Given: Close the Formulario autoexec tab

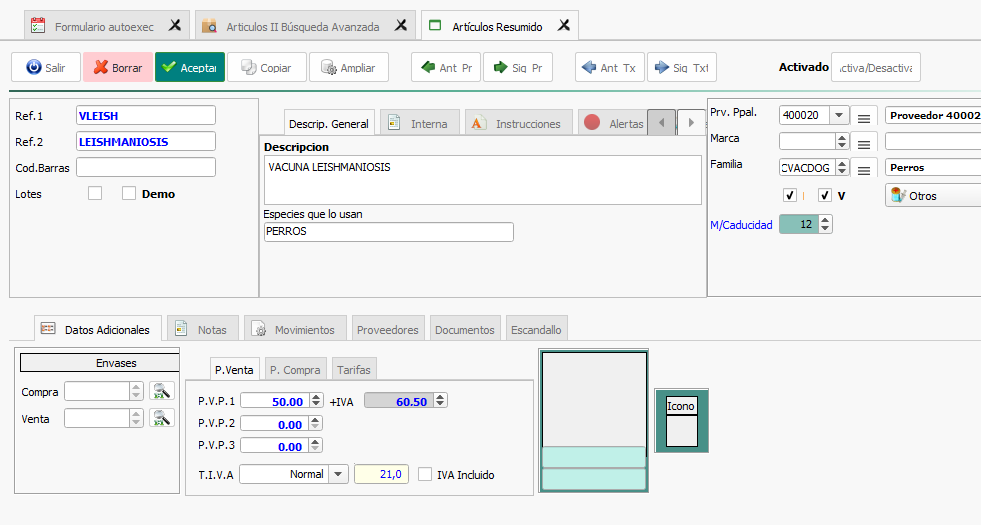Looking at the screenshot, I should tap(175, 26).
